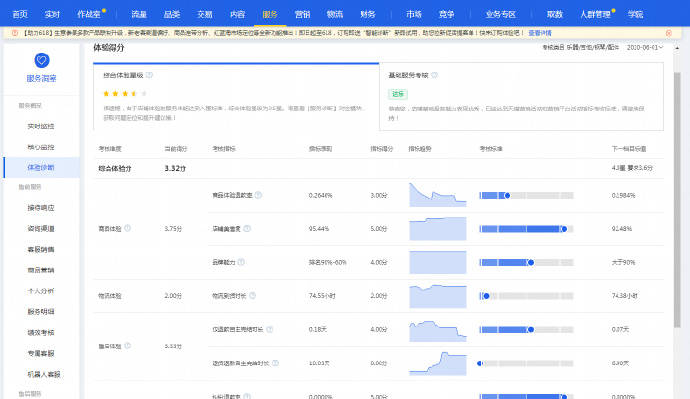
Task: Click help icon next to 商品体验退款率
Action: pyautogui.click(x=258, y=195)
